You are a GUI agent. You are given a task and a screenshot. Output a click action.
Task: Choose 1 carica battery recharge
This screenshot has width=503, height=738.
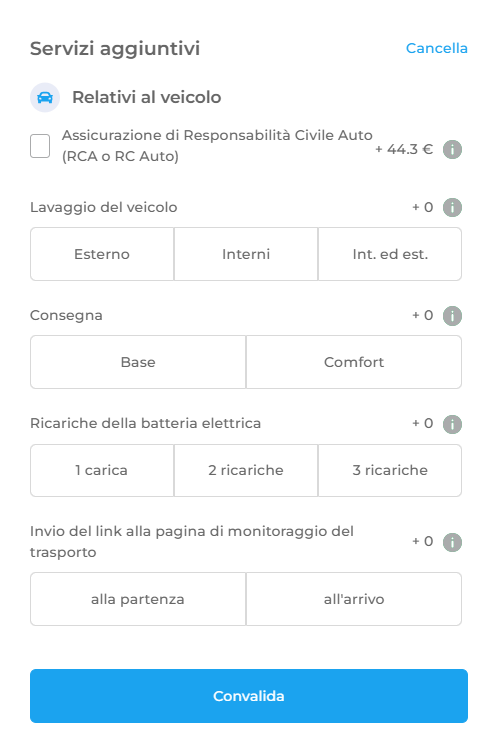click(x=102, y=470)
